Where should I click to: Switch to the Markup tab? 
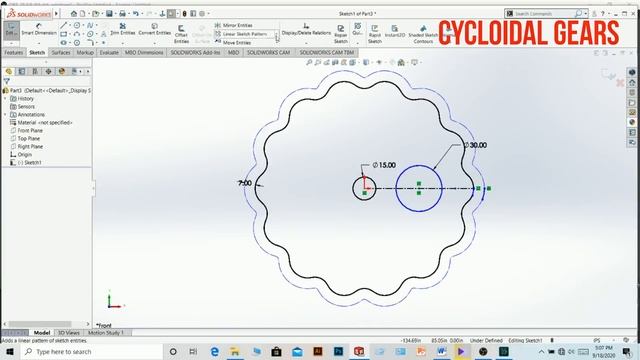tap(85, 53)
